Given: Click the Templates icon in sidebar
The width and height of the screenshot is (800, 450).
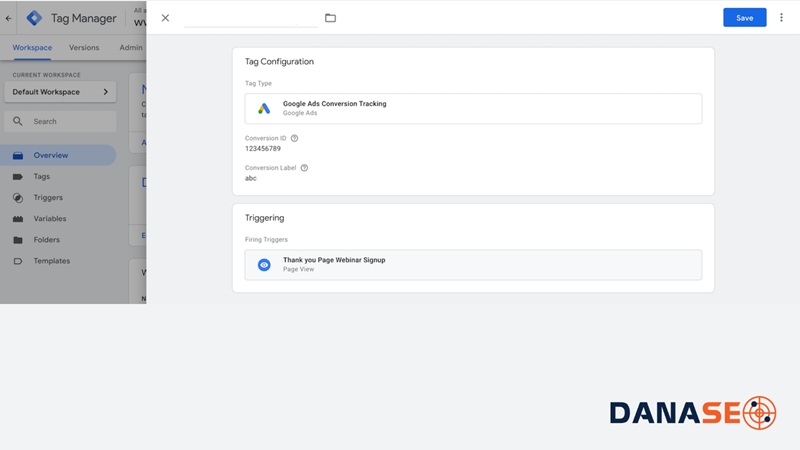Looking at the screenshot, I should pos(18,261).
